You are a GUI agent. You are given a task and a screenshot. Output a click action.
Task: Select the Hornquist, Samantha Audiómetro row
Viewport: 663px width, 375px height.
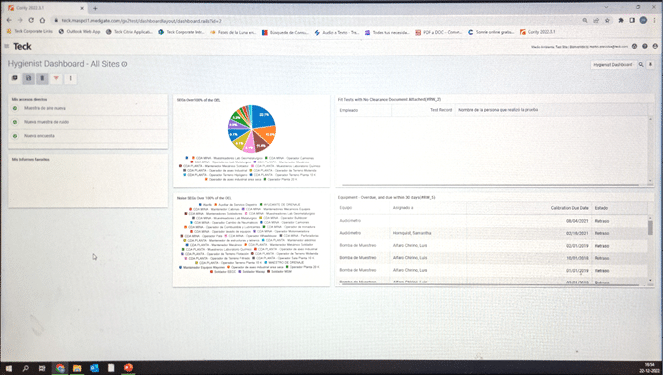pyautogui.click(x=492, y=233)
